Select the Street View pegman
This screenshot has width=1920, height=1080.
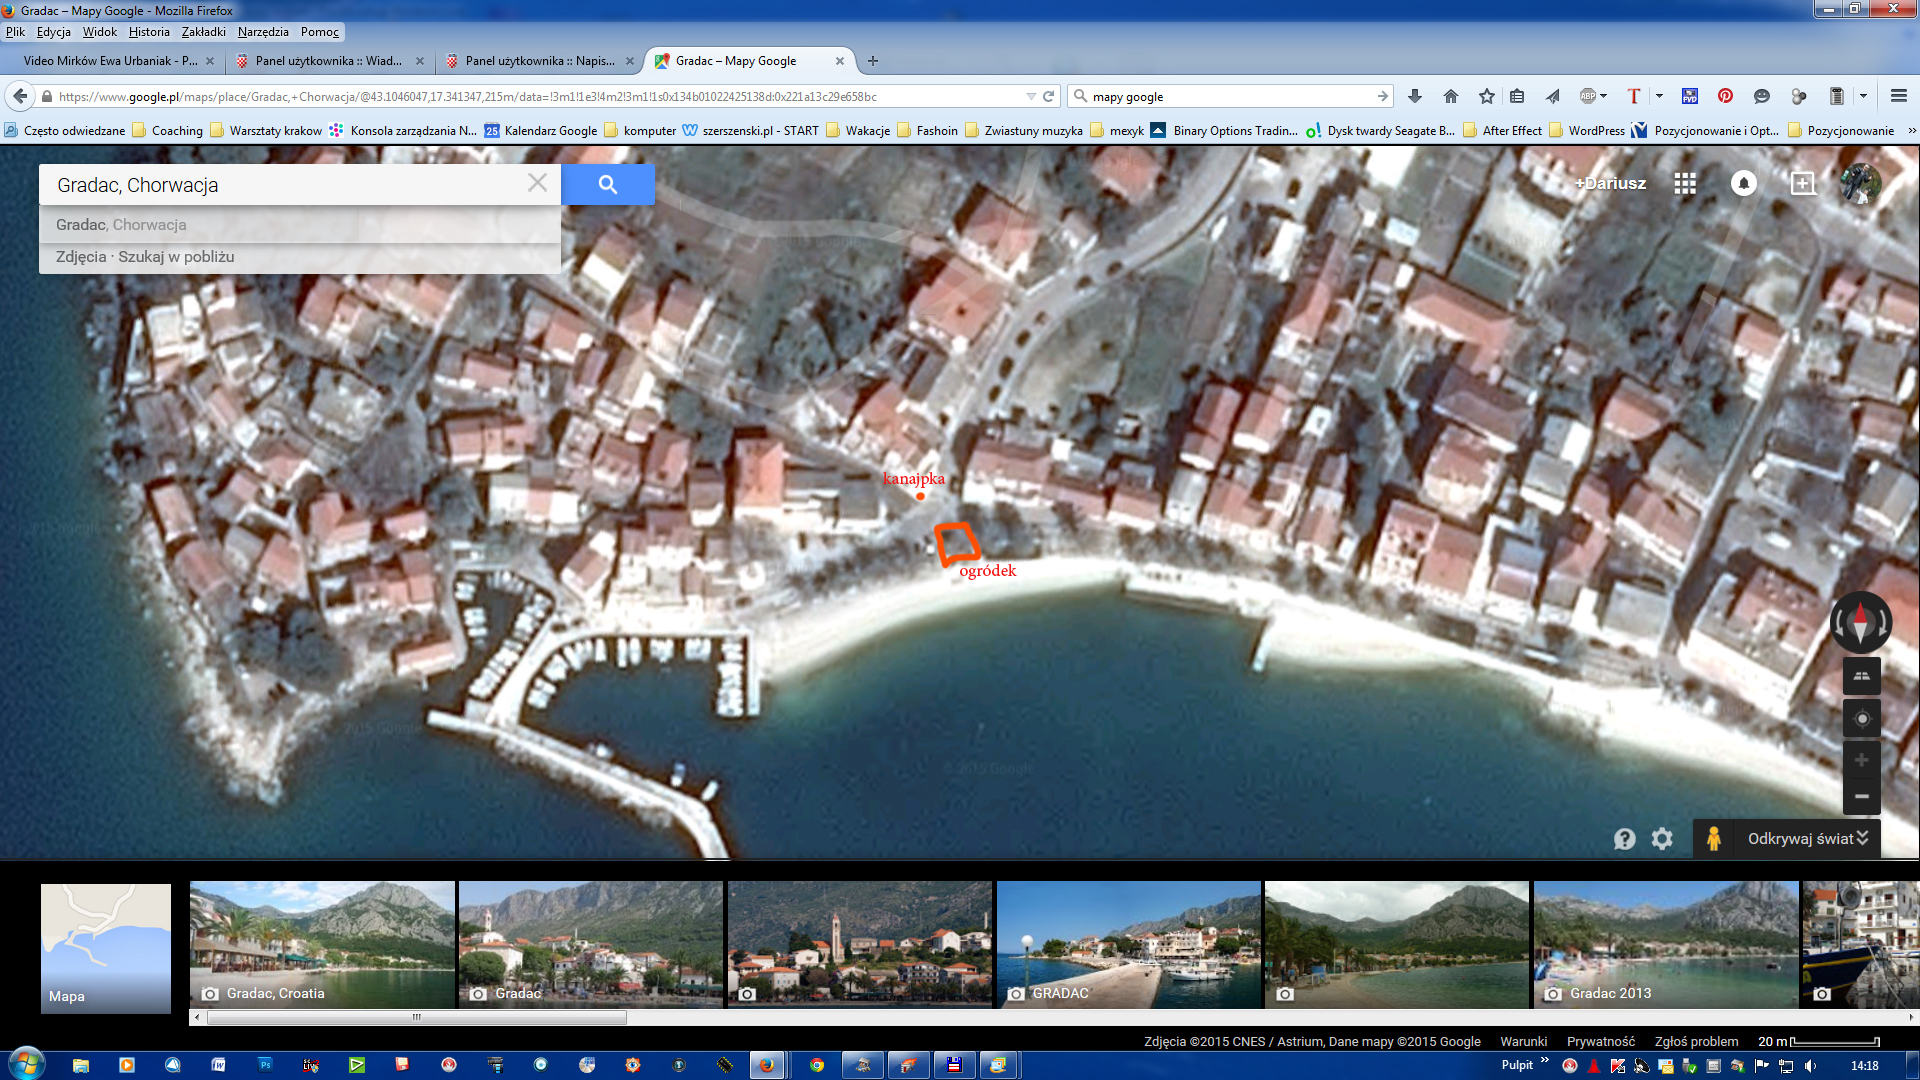point(1713,839)
